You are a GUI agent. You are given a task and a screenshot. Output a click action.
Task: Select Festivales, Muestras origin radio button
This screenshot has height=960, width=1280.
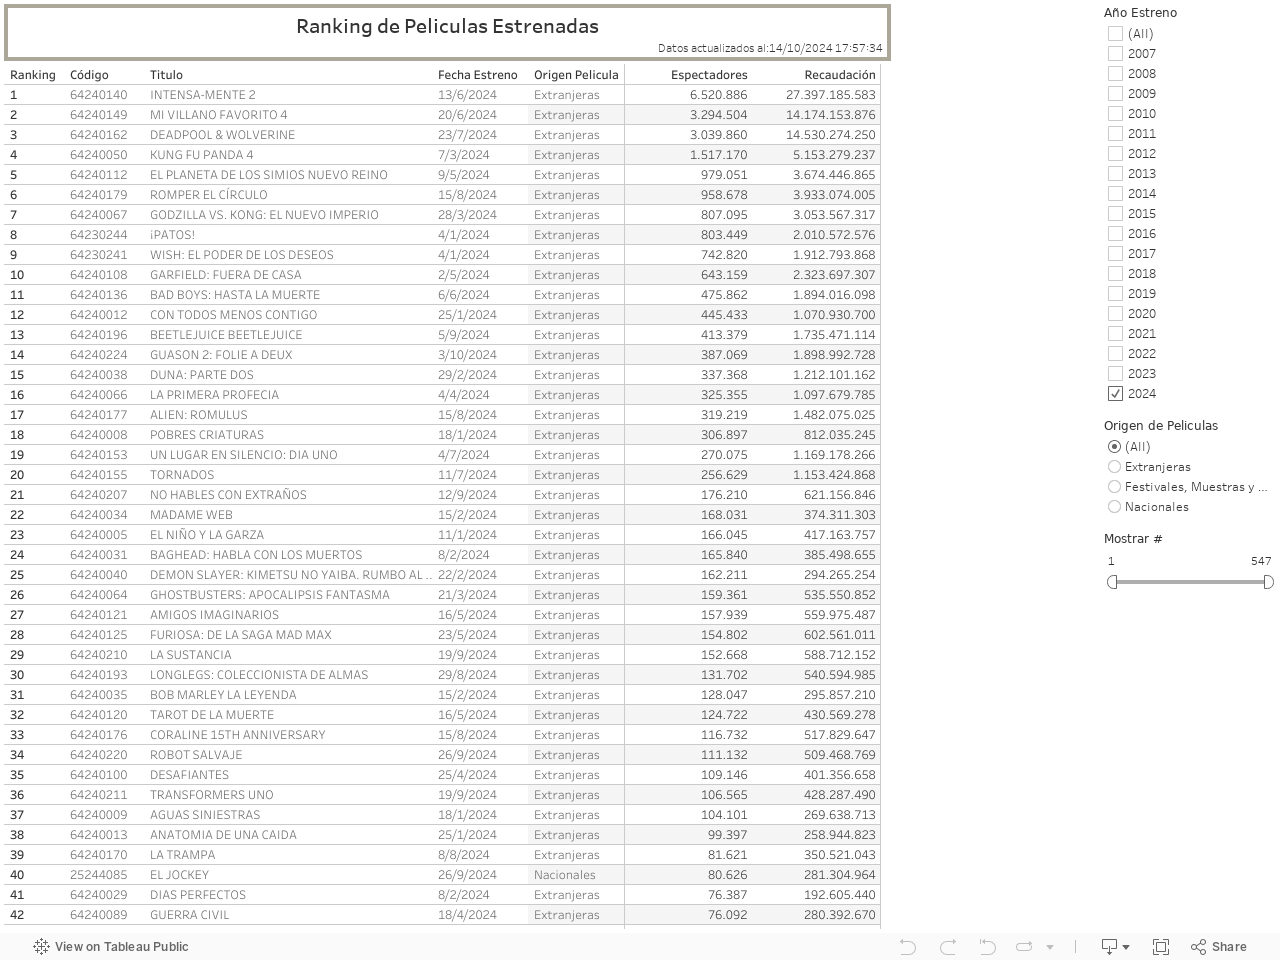pos(1114,486)
